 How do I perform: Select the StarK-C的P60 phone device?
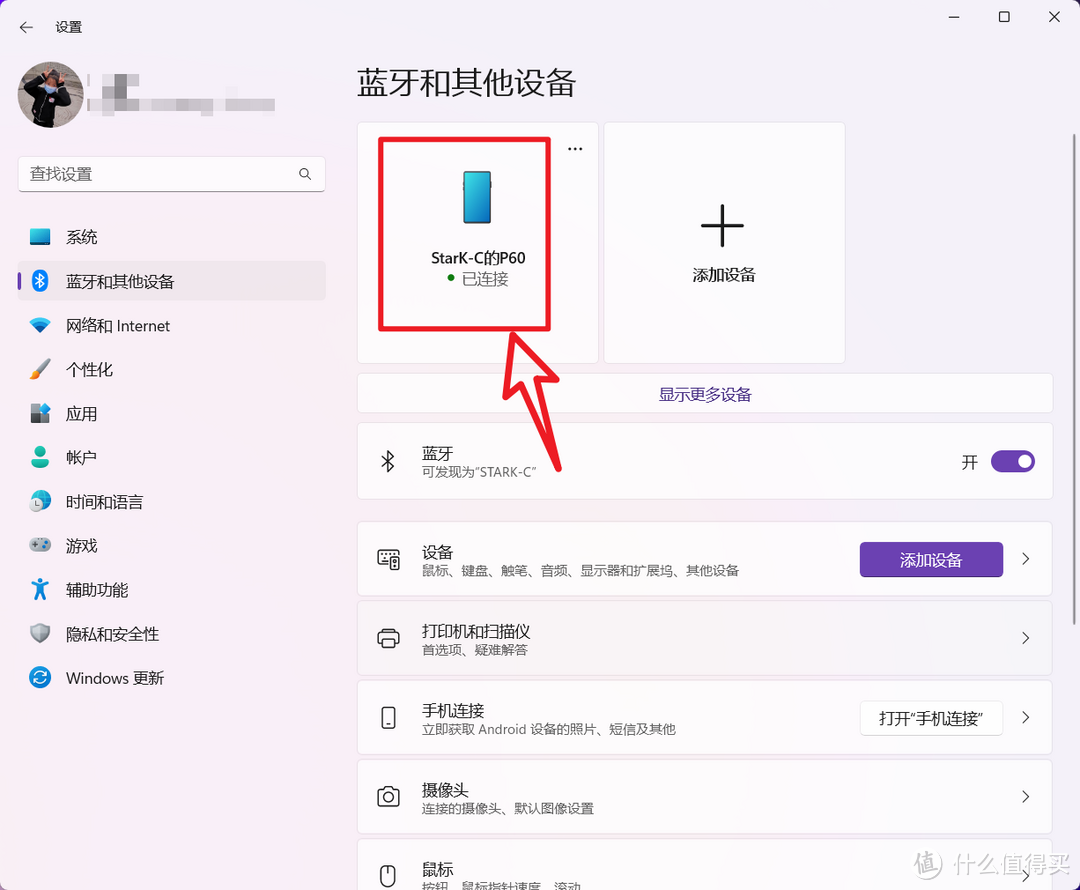[477, 242]
